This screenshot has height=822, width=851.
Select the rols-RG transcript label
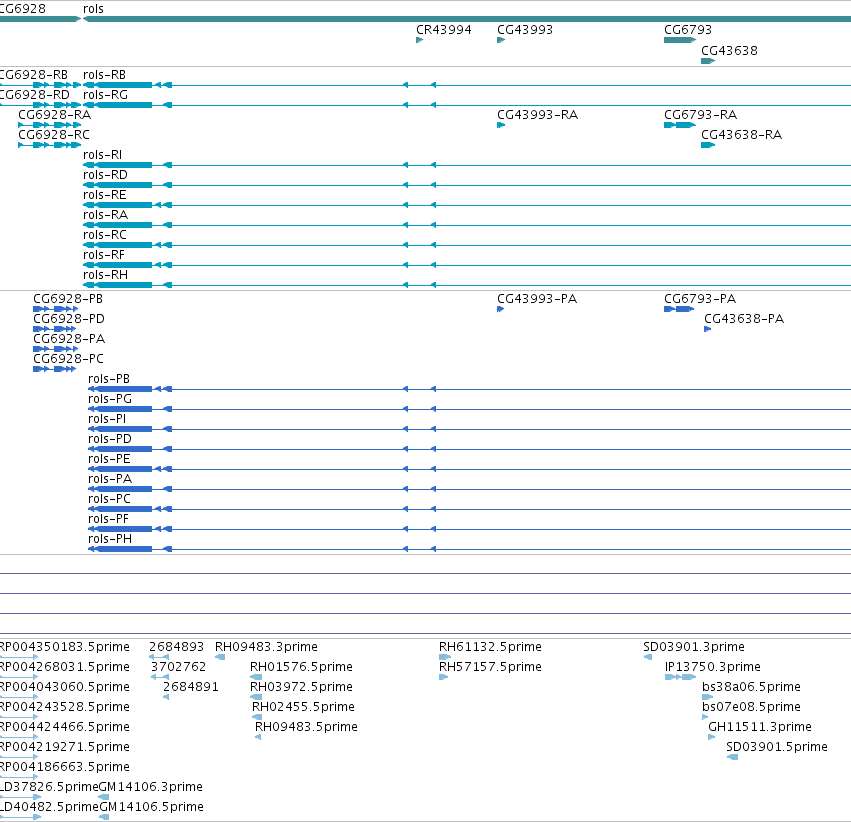(105, 94)
